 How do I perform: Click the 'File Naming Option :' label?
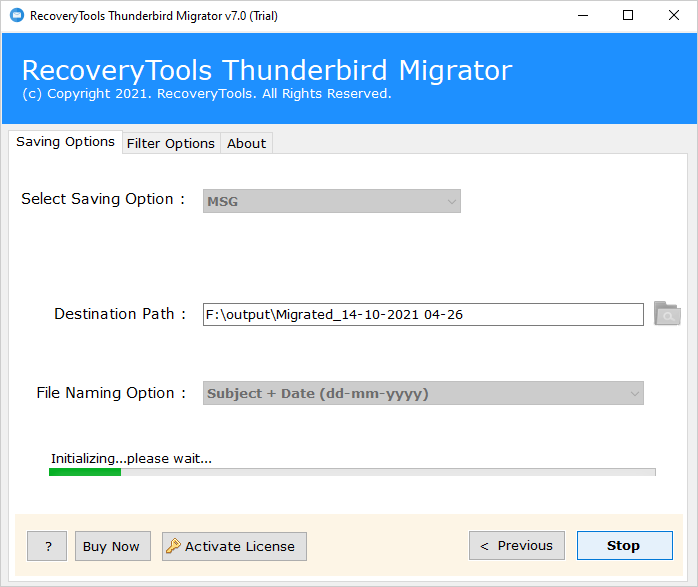(x=111, y=393)
